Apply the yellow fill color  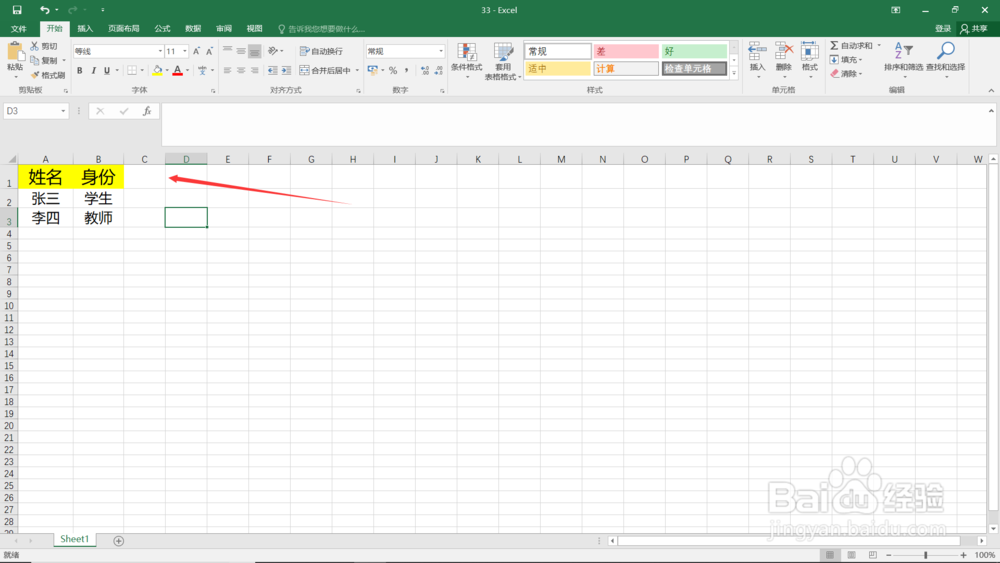click(x=157, y=71)
